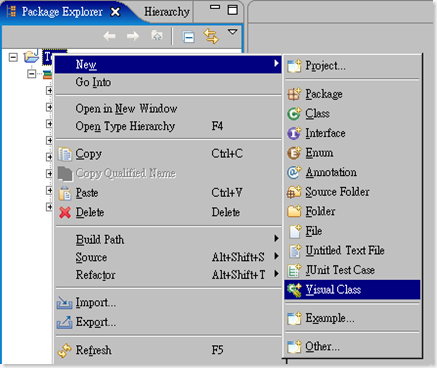Open the New submenu
Viewport: 437px width, 368px height.
pos(168,64)
